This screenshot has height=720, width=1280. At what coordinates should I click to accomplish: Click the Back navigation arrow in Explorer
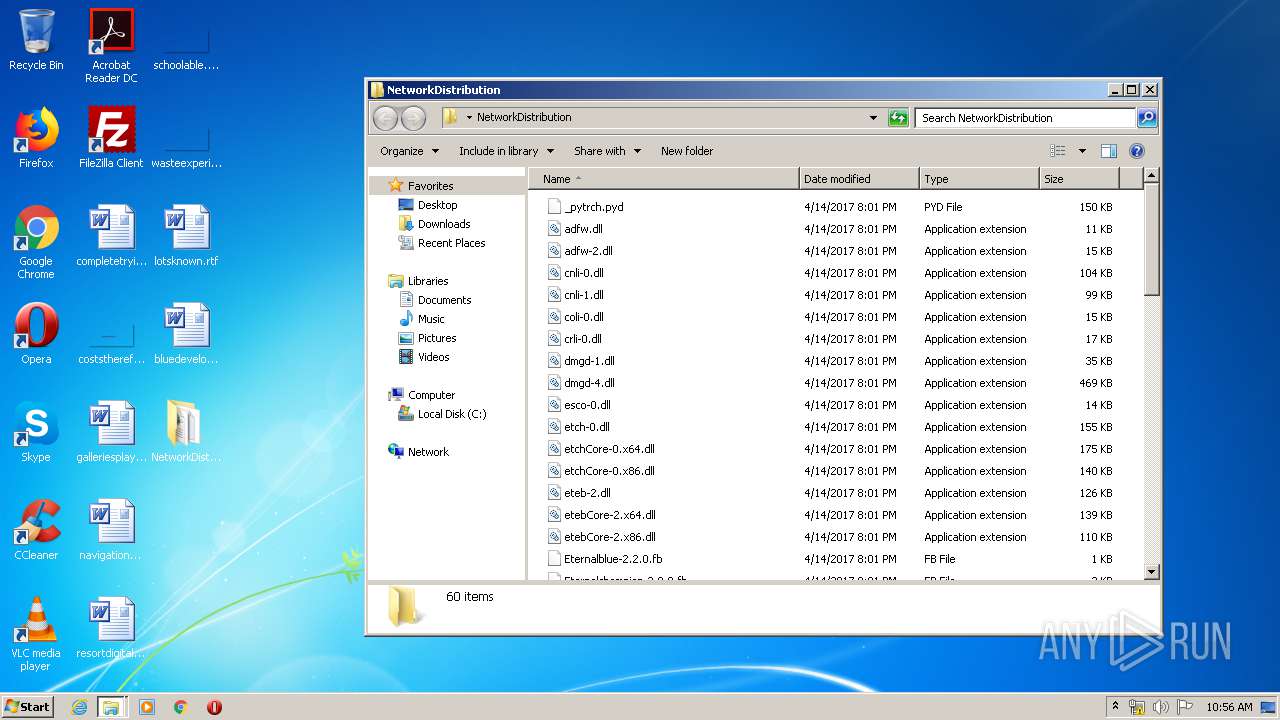(x=385, y=118)
